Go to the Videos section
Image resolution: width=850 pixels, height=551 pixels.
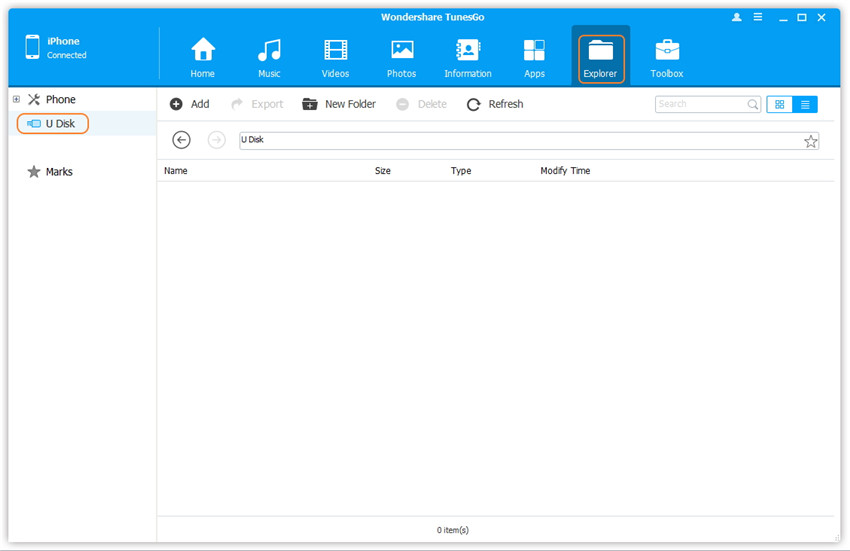pos(336,58)
